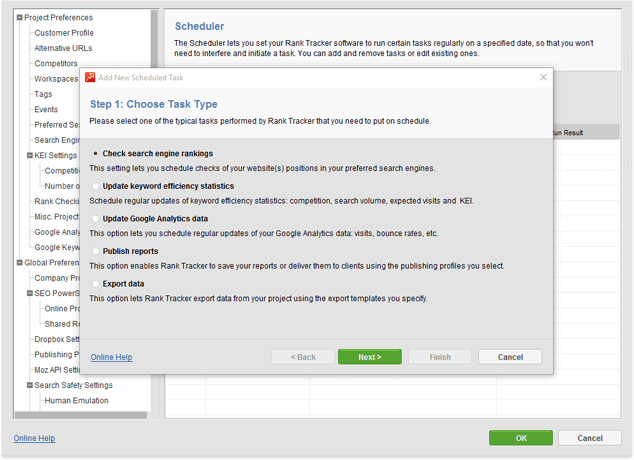Select Export data radio button
634x460 pixels.
click(x=95, y=284)
